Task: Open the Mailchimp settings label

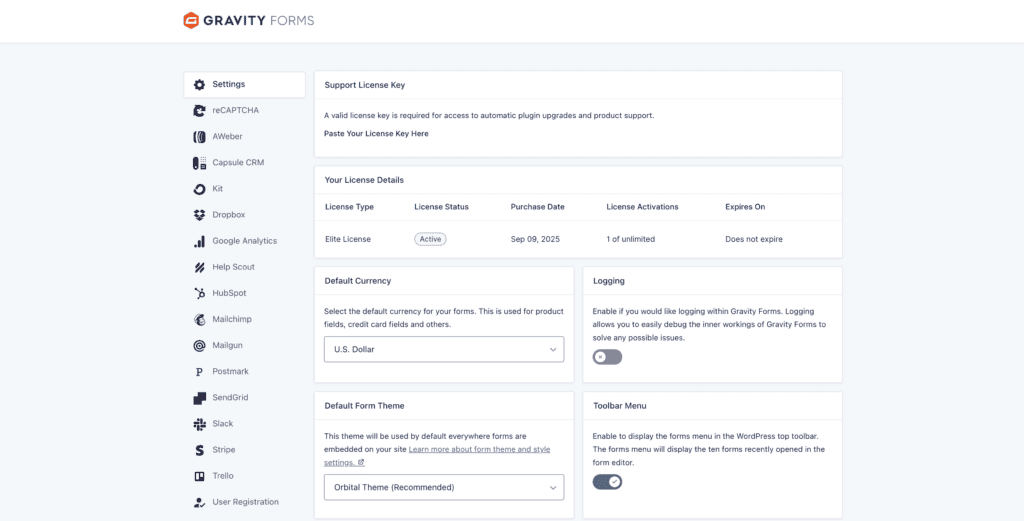Action: [x=232, y=319]
